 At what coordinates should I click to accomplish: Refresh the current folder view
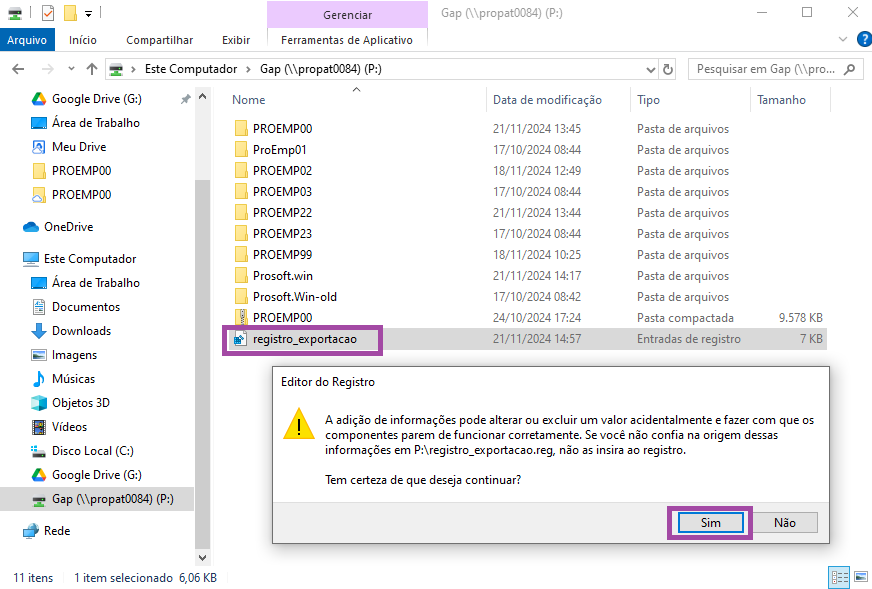668,70
